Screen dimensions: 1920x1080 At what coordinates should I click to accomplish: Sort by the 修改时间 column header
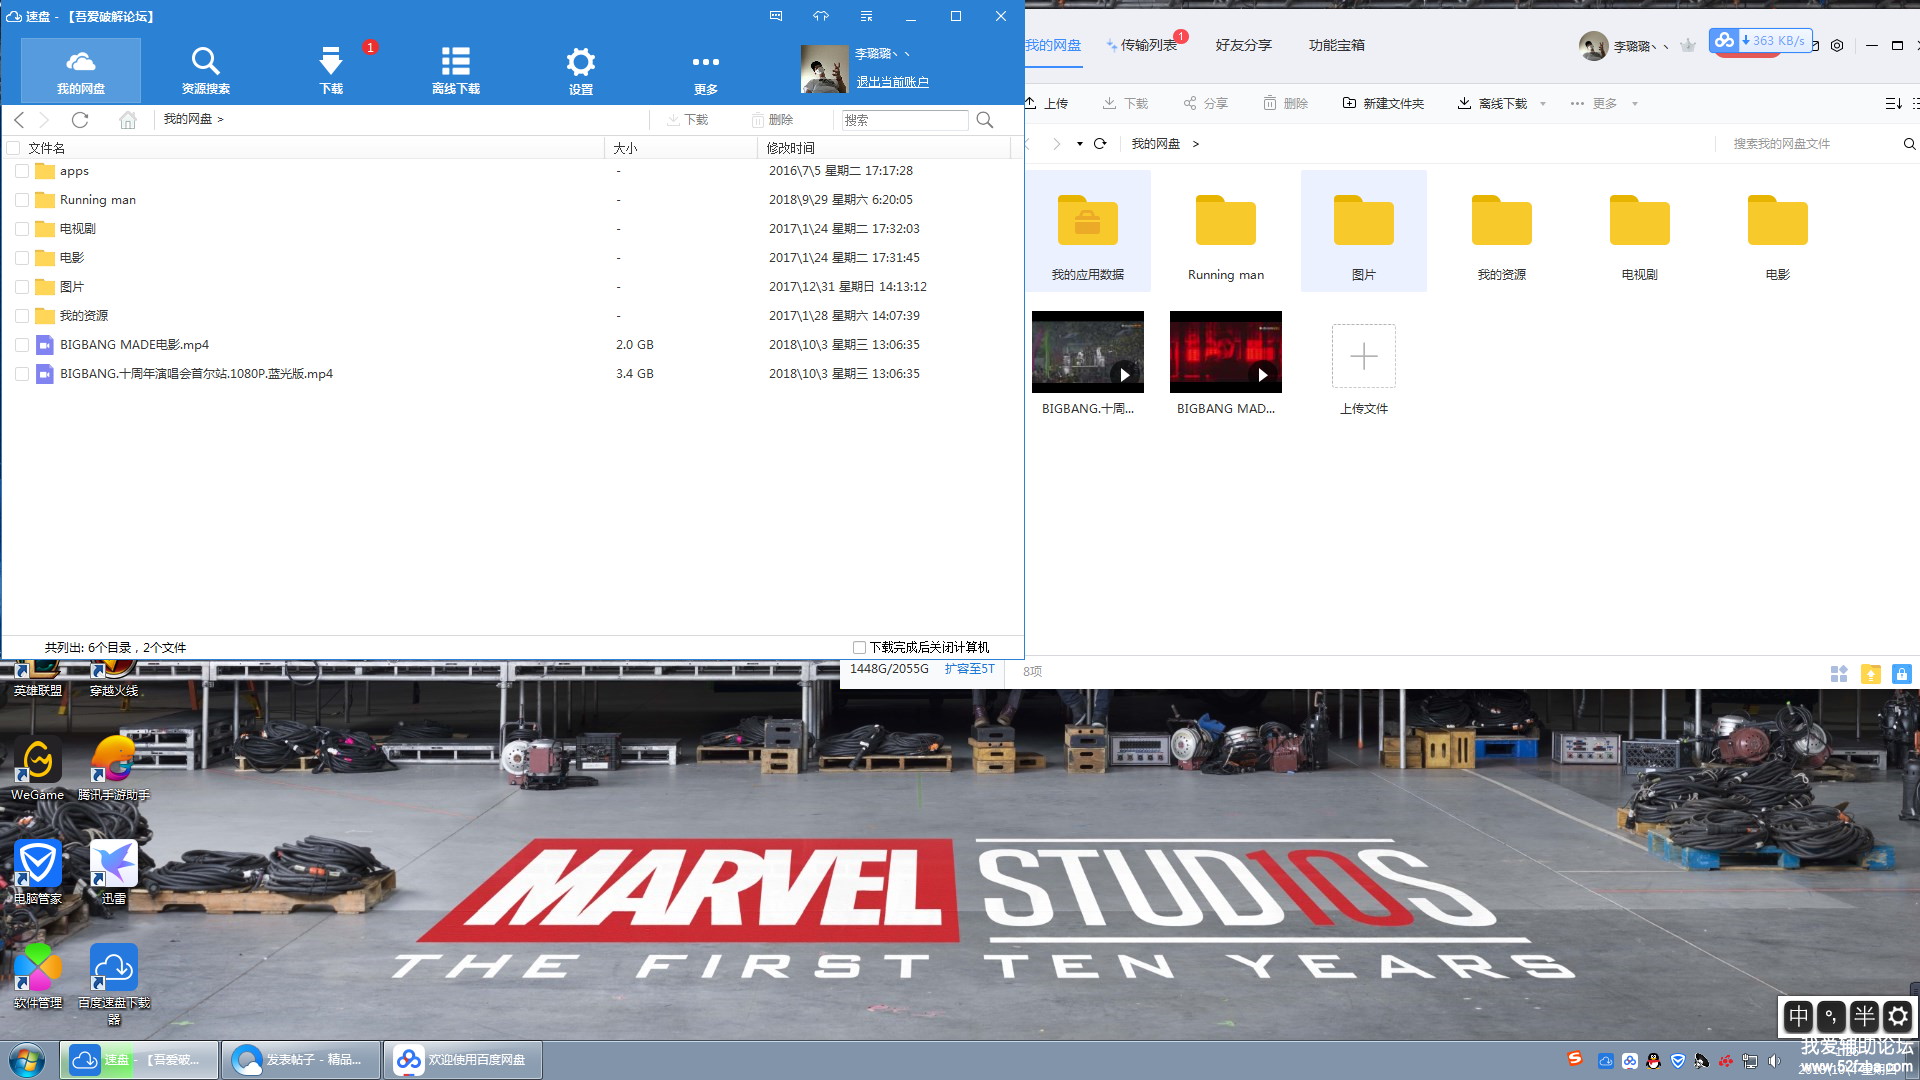pos(884,148)
